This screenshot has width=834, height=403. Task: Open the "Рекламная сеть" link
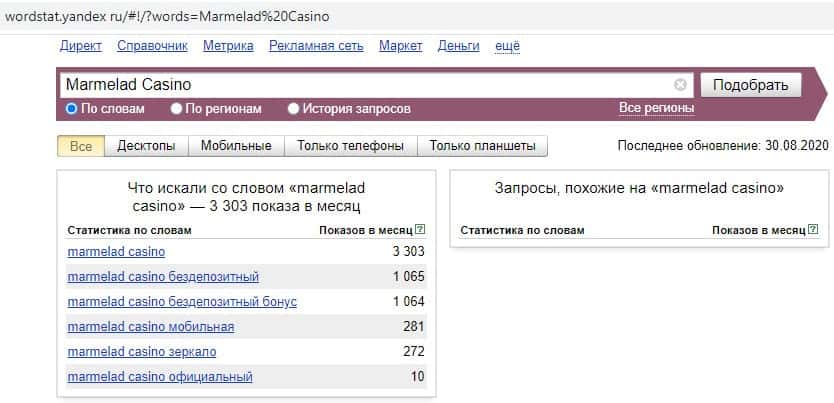pyautogui.click(x=317, y=46)
